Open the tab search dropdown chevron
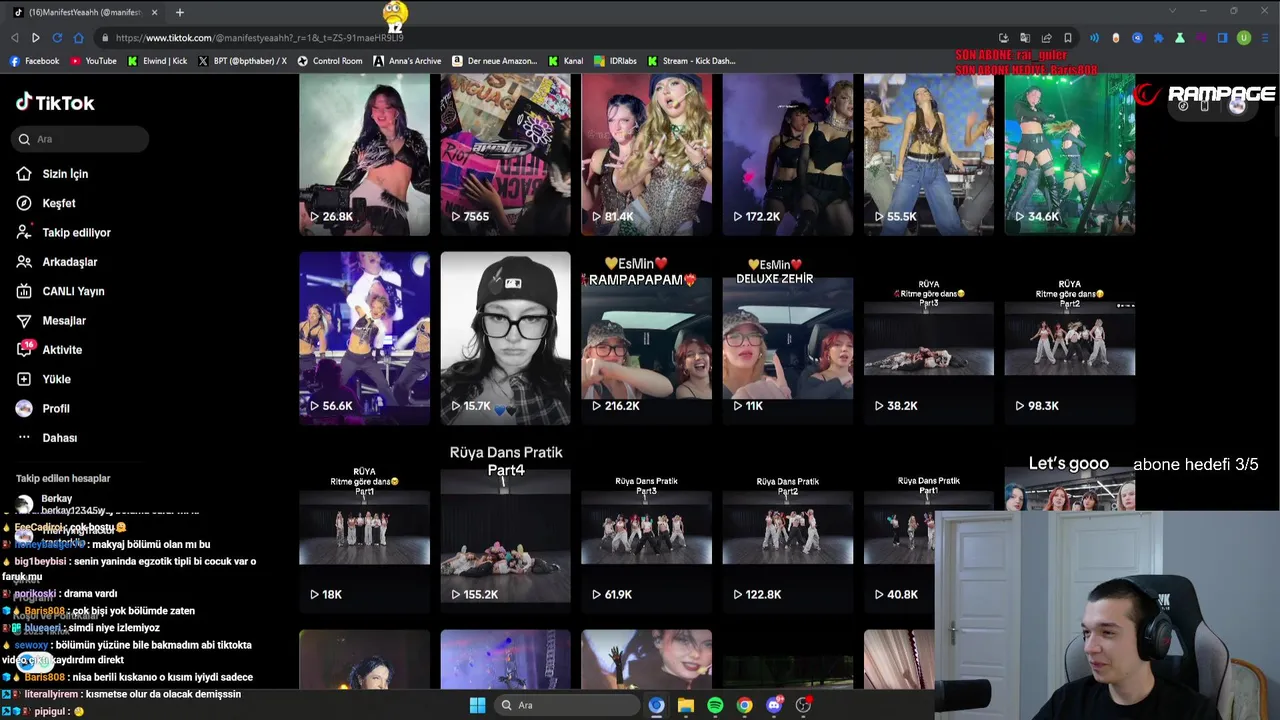The height and width of the screenshot is (720, 1280). pos(1172,11)
